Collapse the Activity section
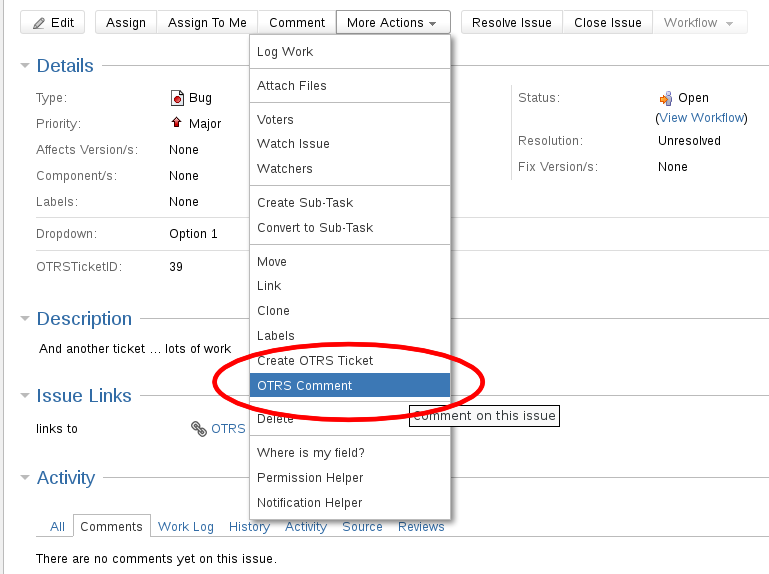Viewport: 769px width, 574px height. point(25,478)
